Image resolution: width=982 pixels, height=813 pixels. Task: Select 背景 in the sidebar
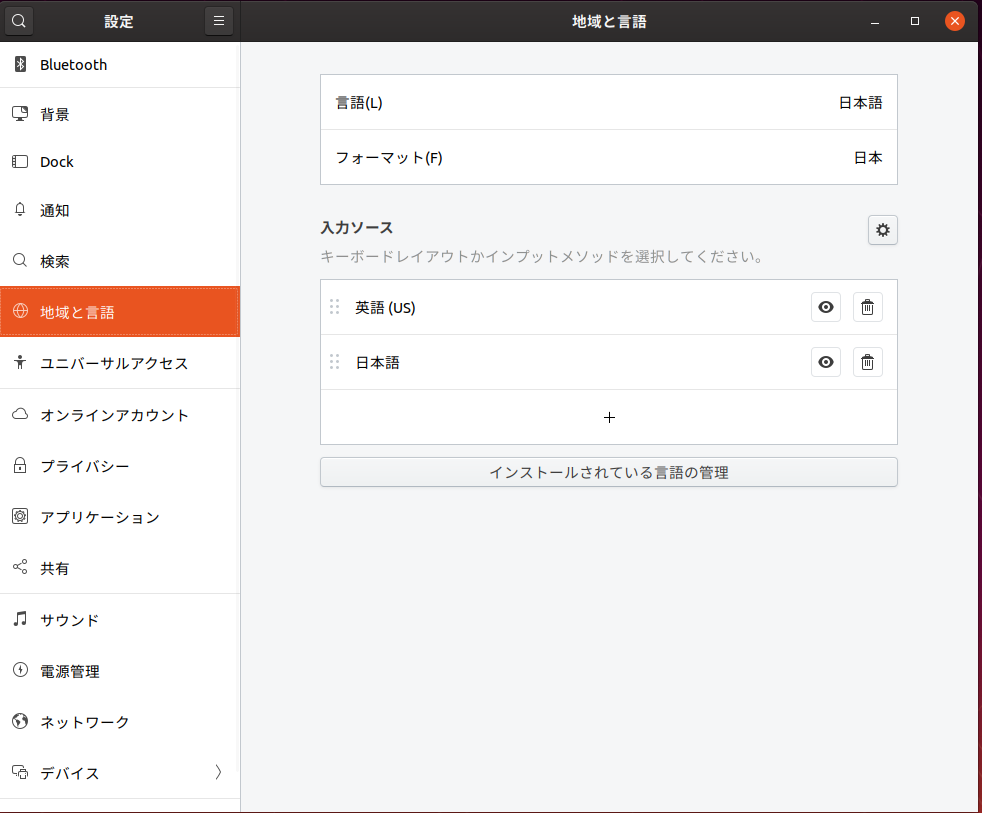click(x=120, y=113)
